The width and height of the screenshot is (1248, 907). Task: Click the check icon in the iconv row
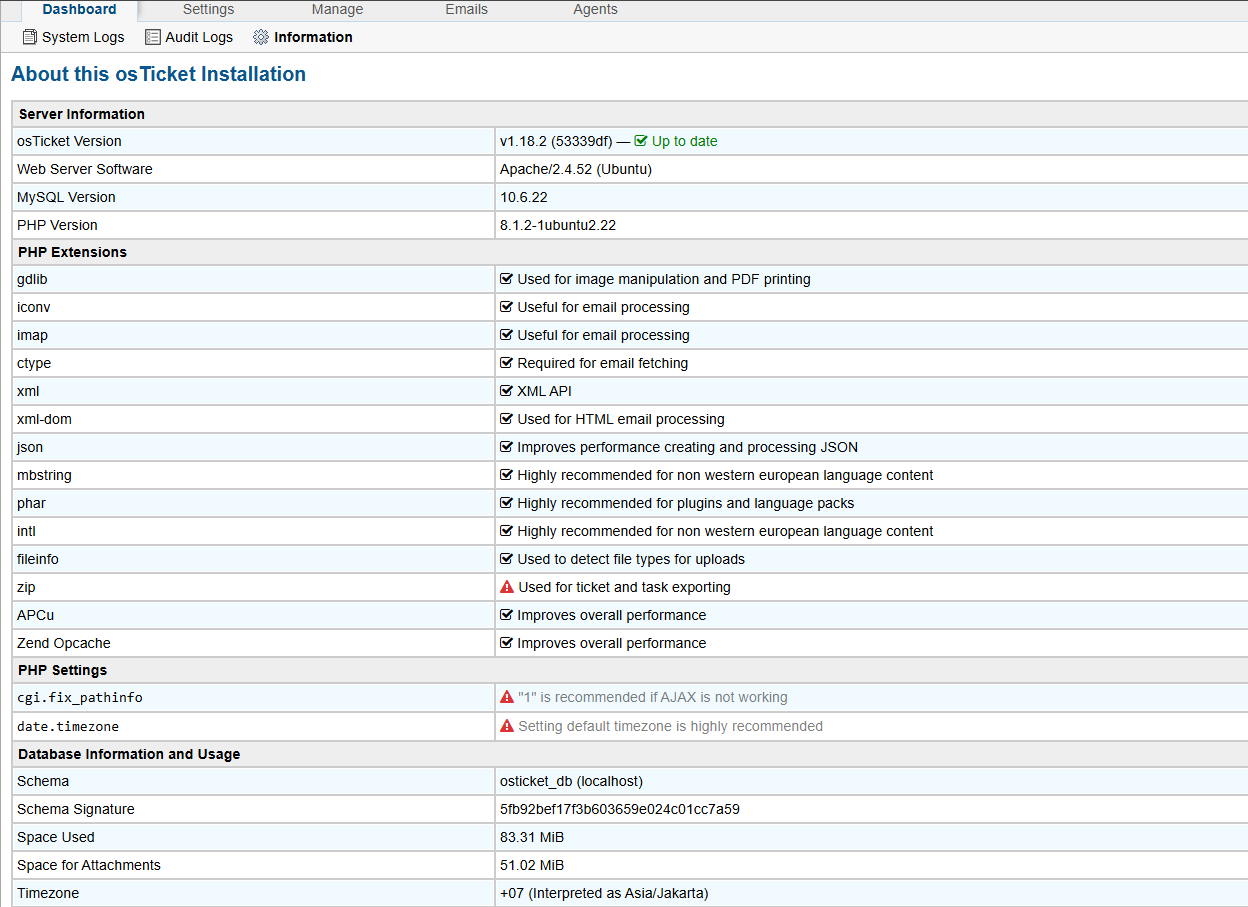(506, 307)
